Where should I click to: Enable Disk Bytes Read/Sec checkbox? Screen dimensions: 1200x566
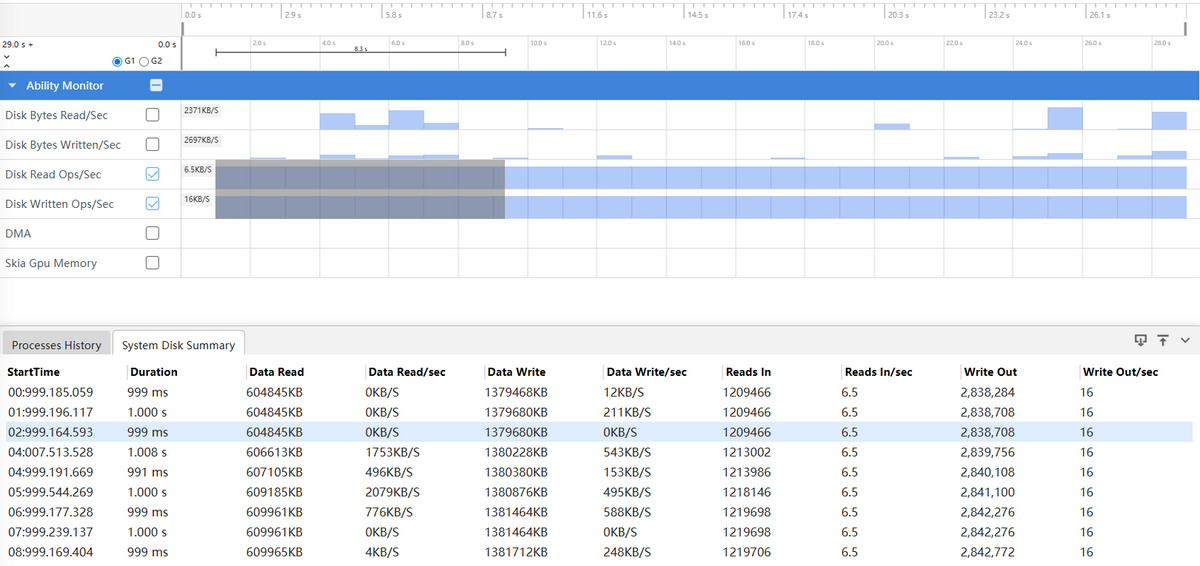pos(152,115)
